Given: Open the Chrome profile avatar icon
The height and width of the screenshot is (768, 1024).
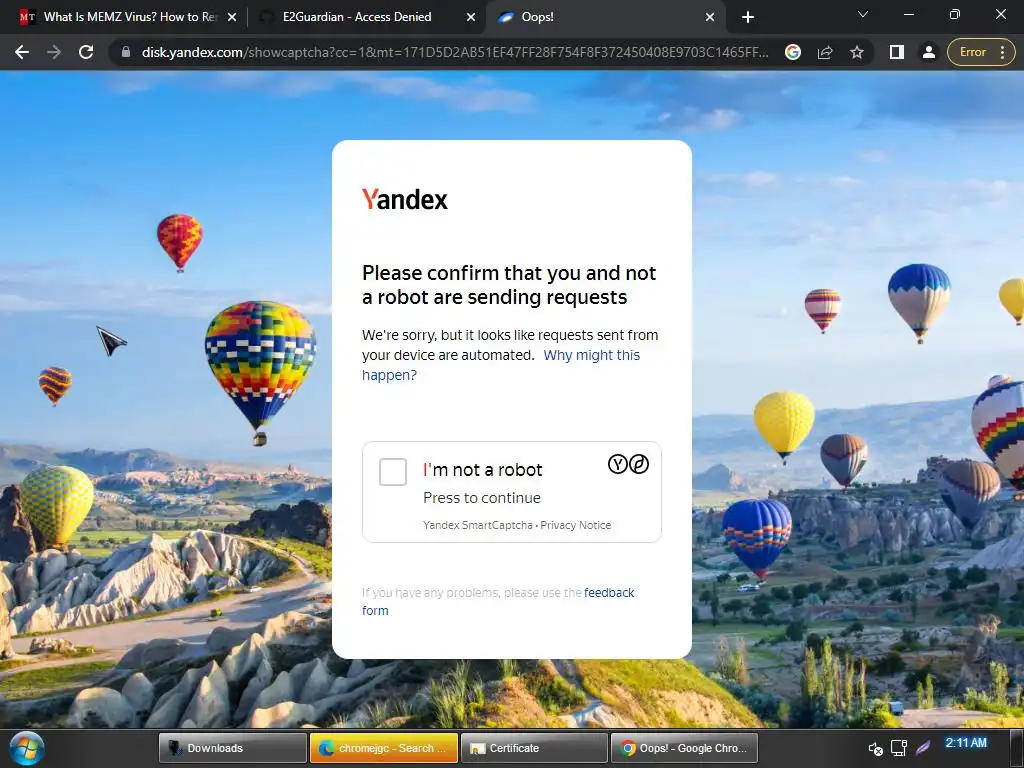Looking at the screenshot, I should tap(929, 52).
